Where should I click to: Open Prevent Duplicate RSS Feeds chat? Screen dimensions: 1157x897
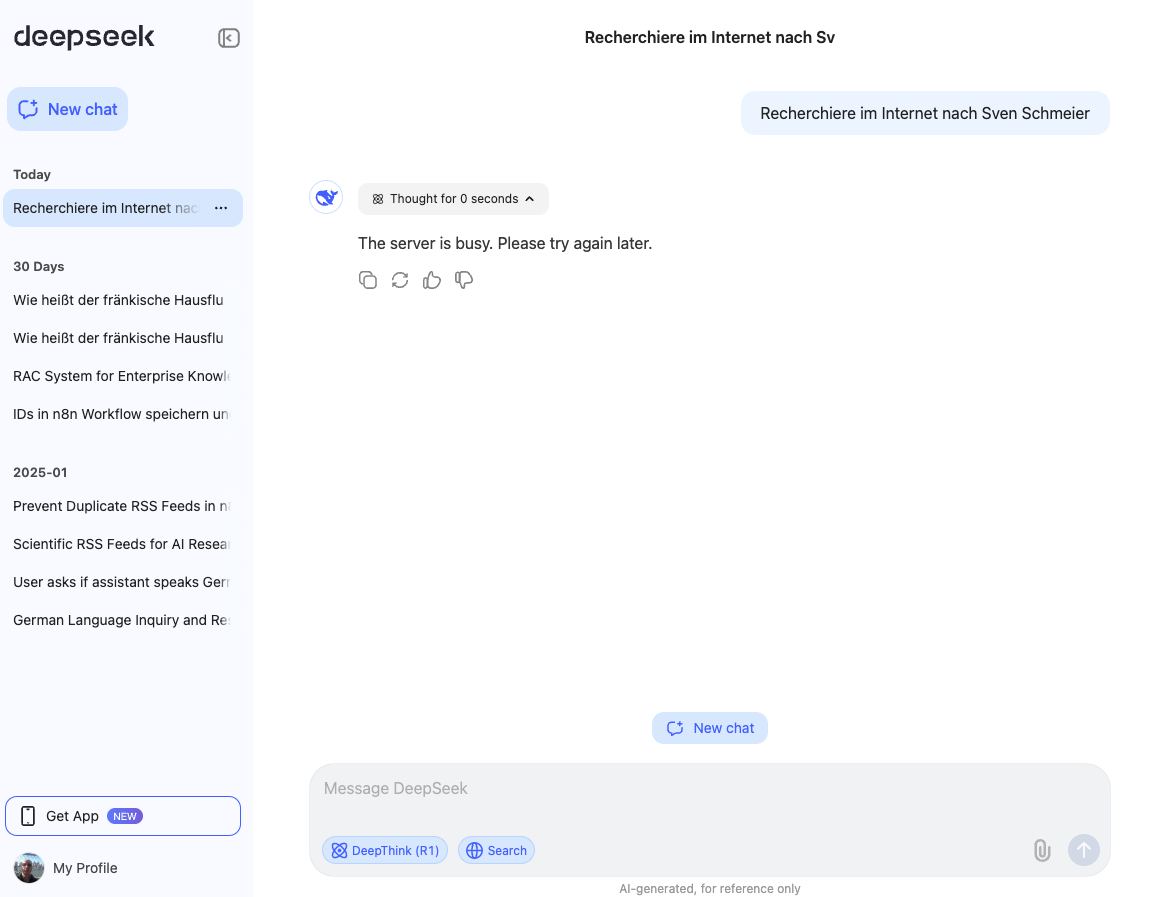tap(122, 506)
